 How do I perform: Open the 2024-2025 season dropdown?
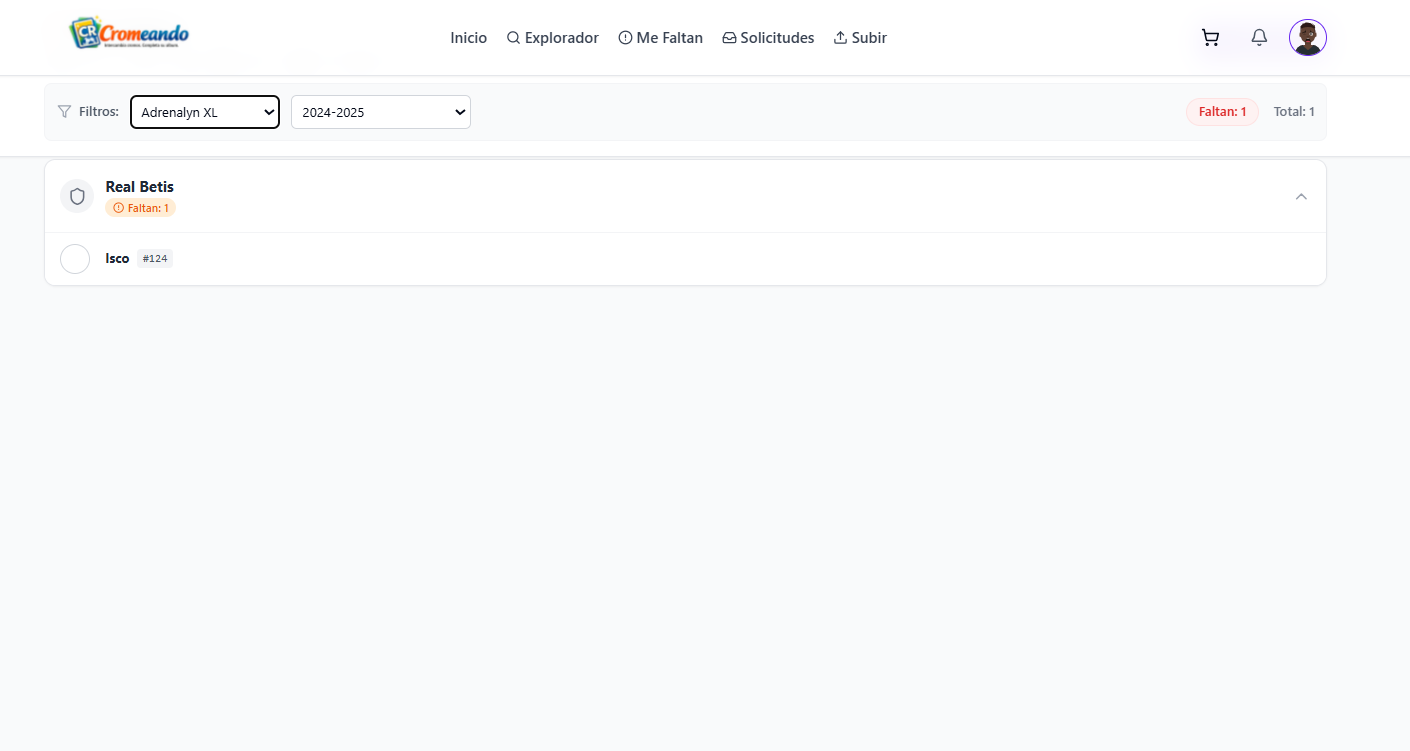(x=380, y=112)
